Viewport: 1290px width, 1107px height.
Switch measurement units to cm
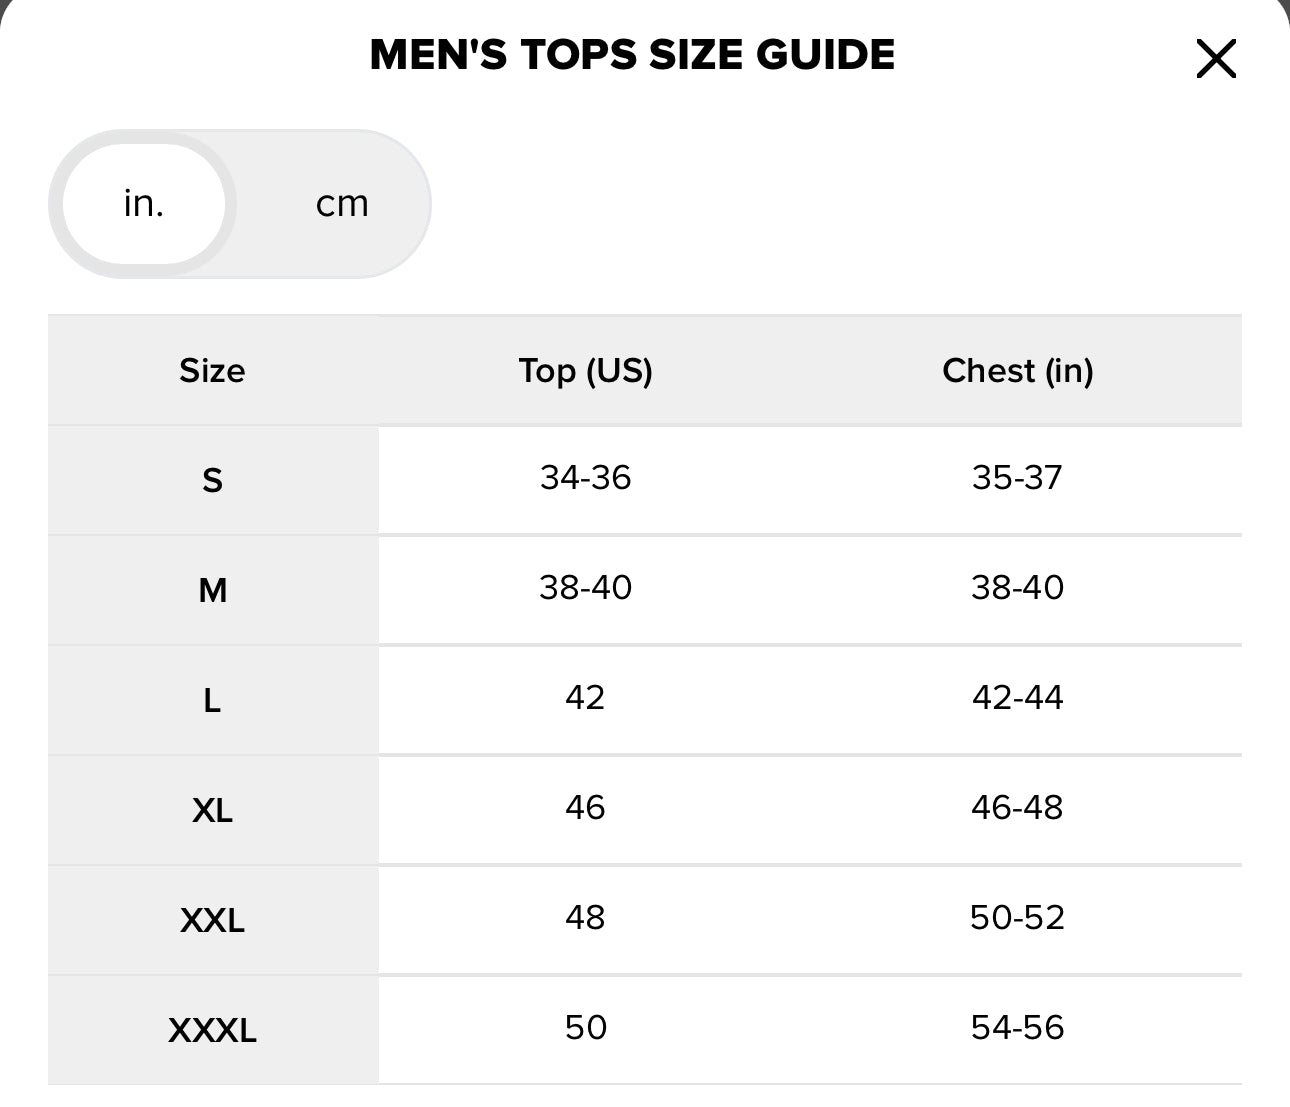[342, 204]
